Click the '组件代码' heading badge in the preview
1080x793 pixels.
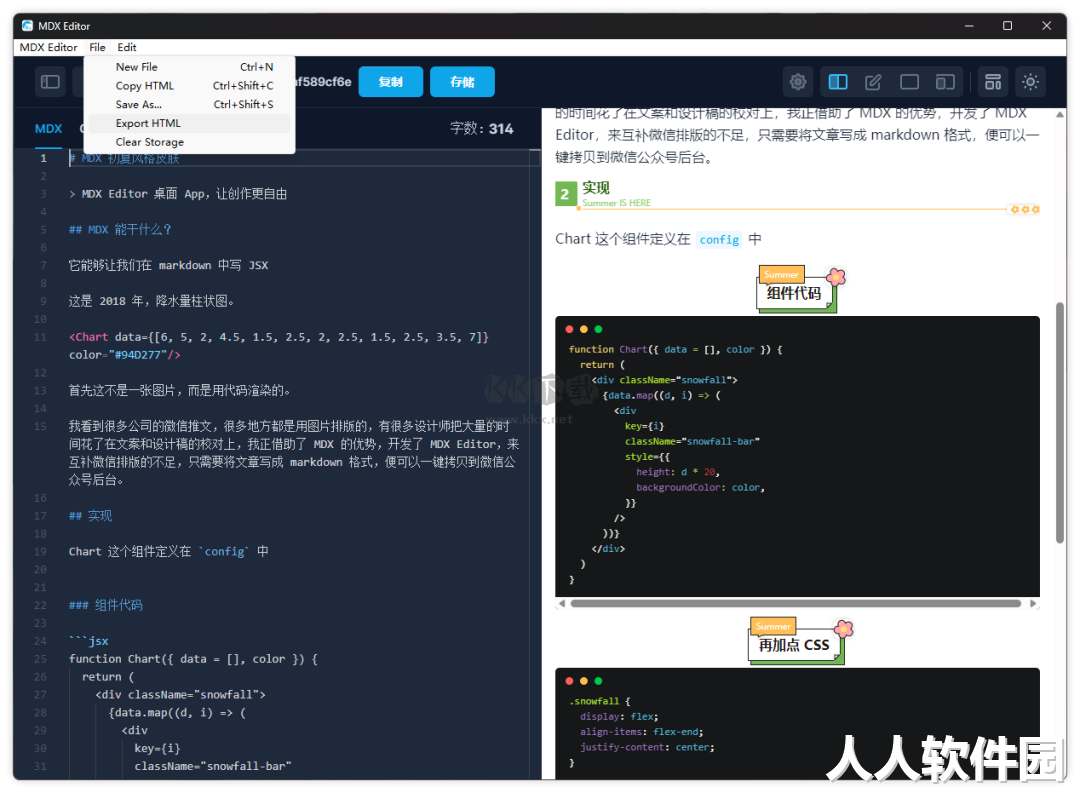[797, 291]
